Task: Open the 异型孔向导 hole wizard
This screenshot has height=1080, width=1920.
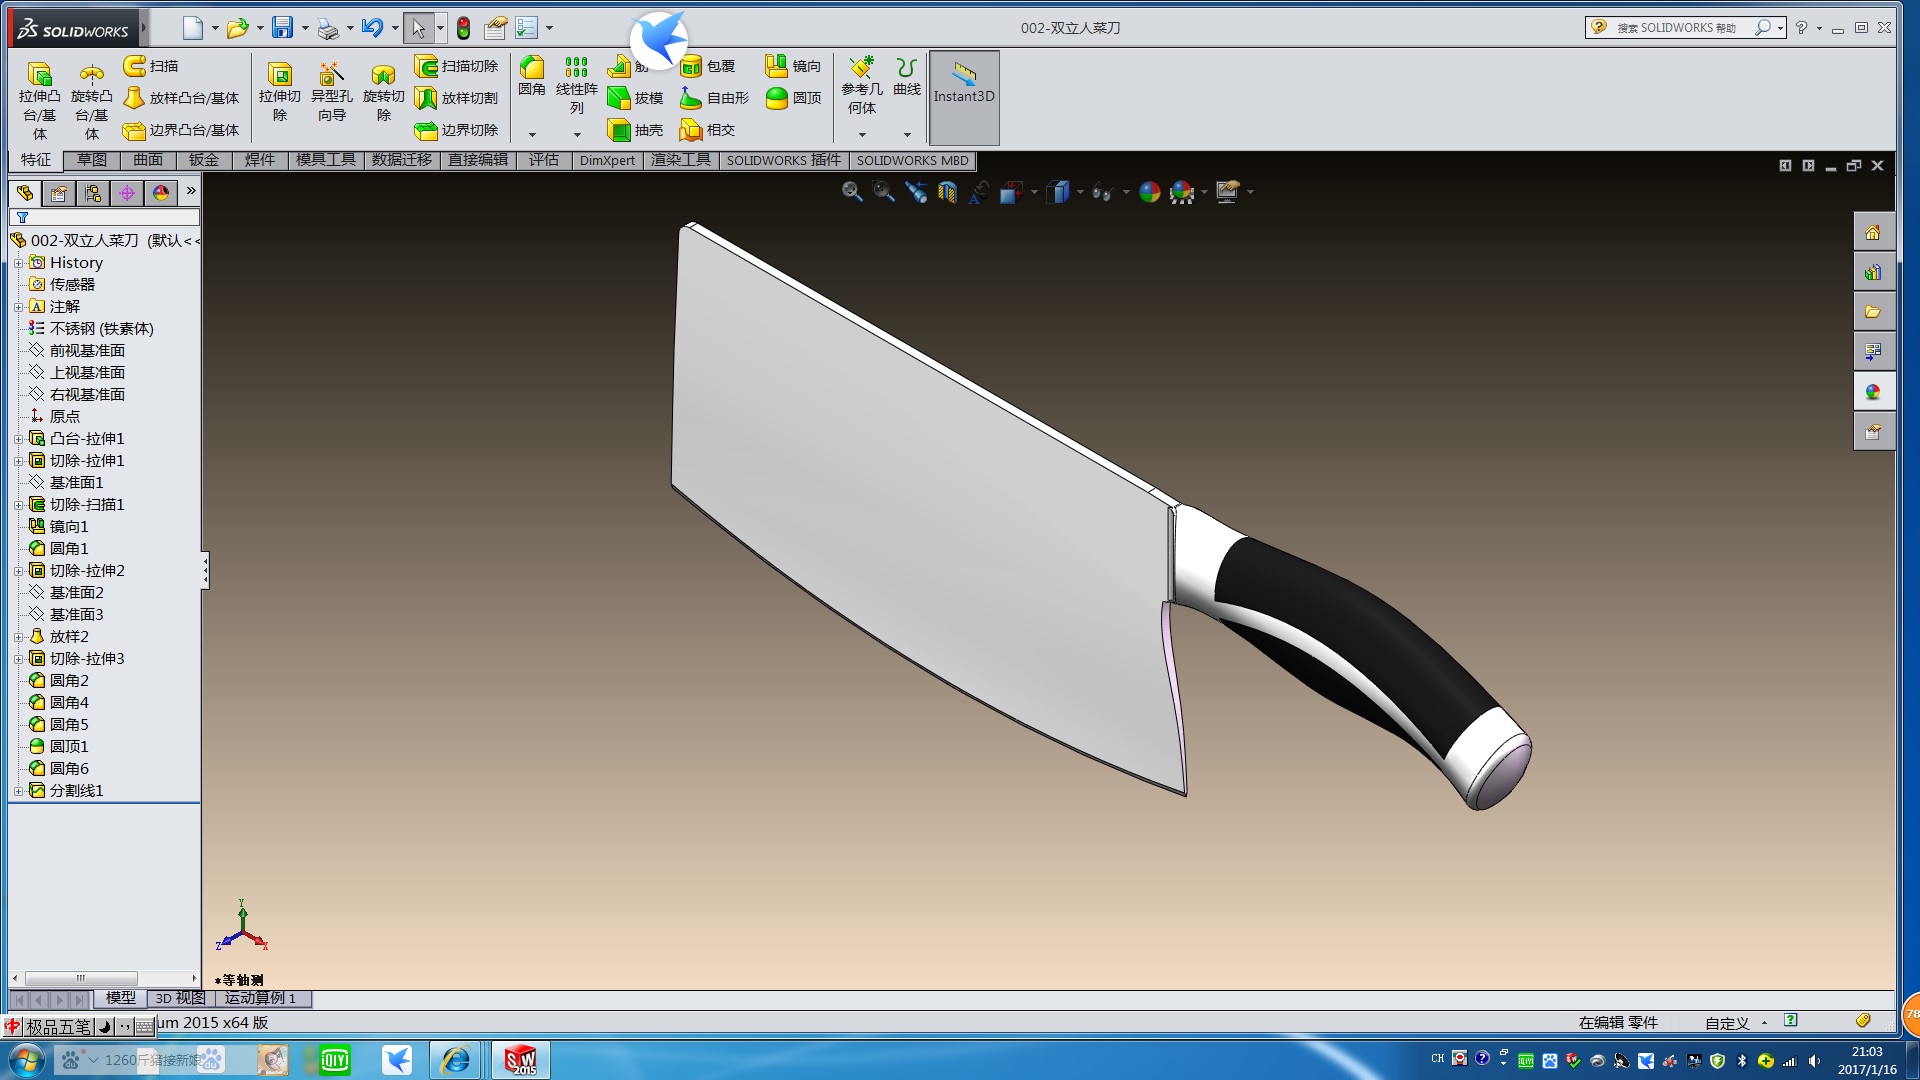Action: [x=331, y=75]
